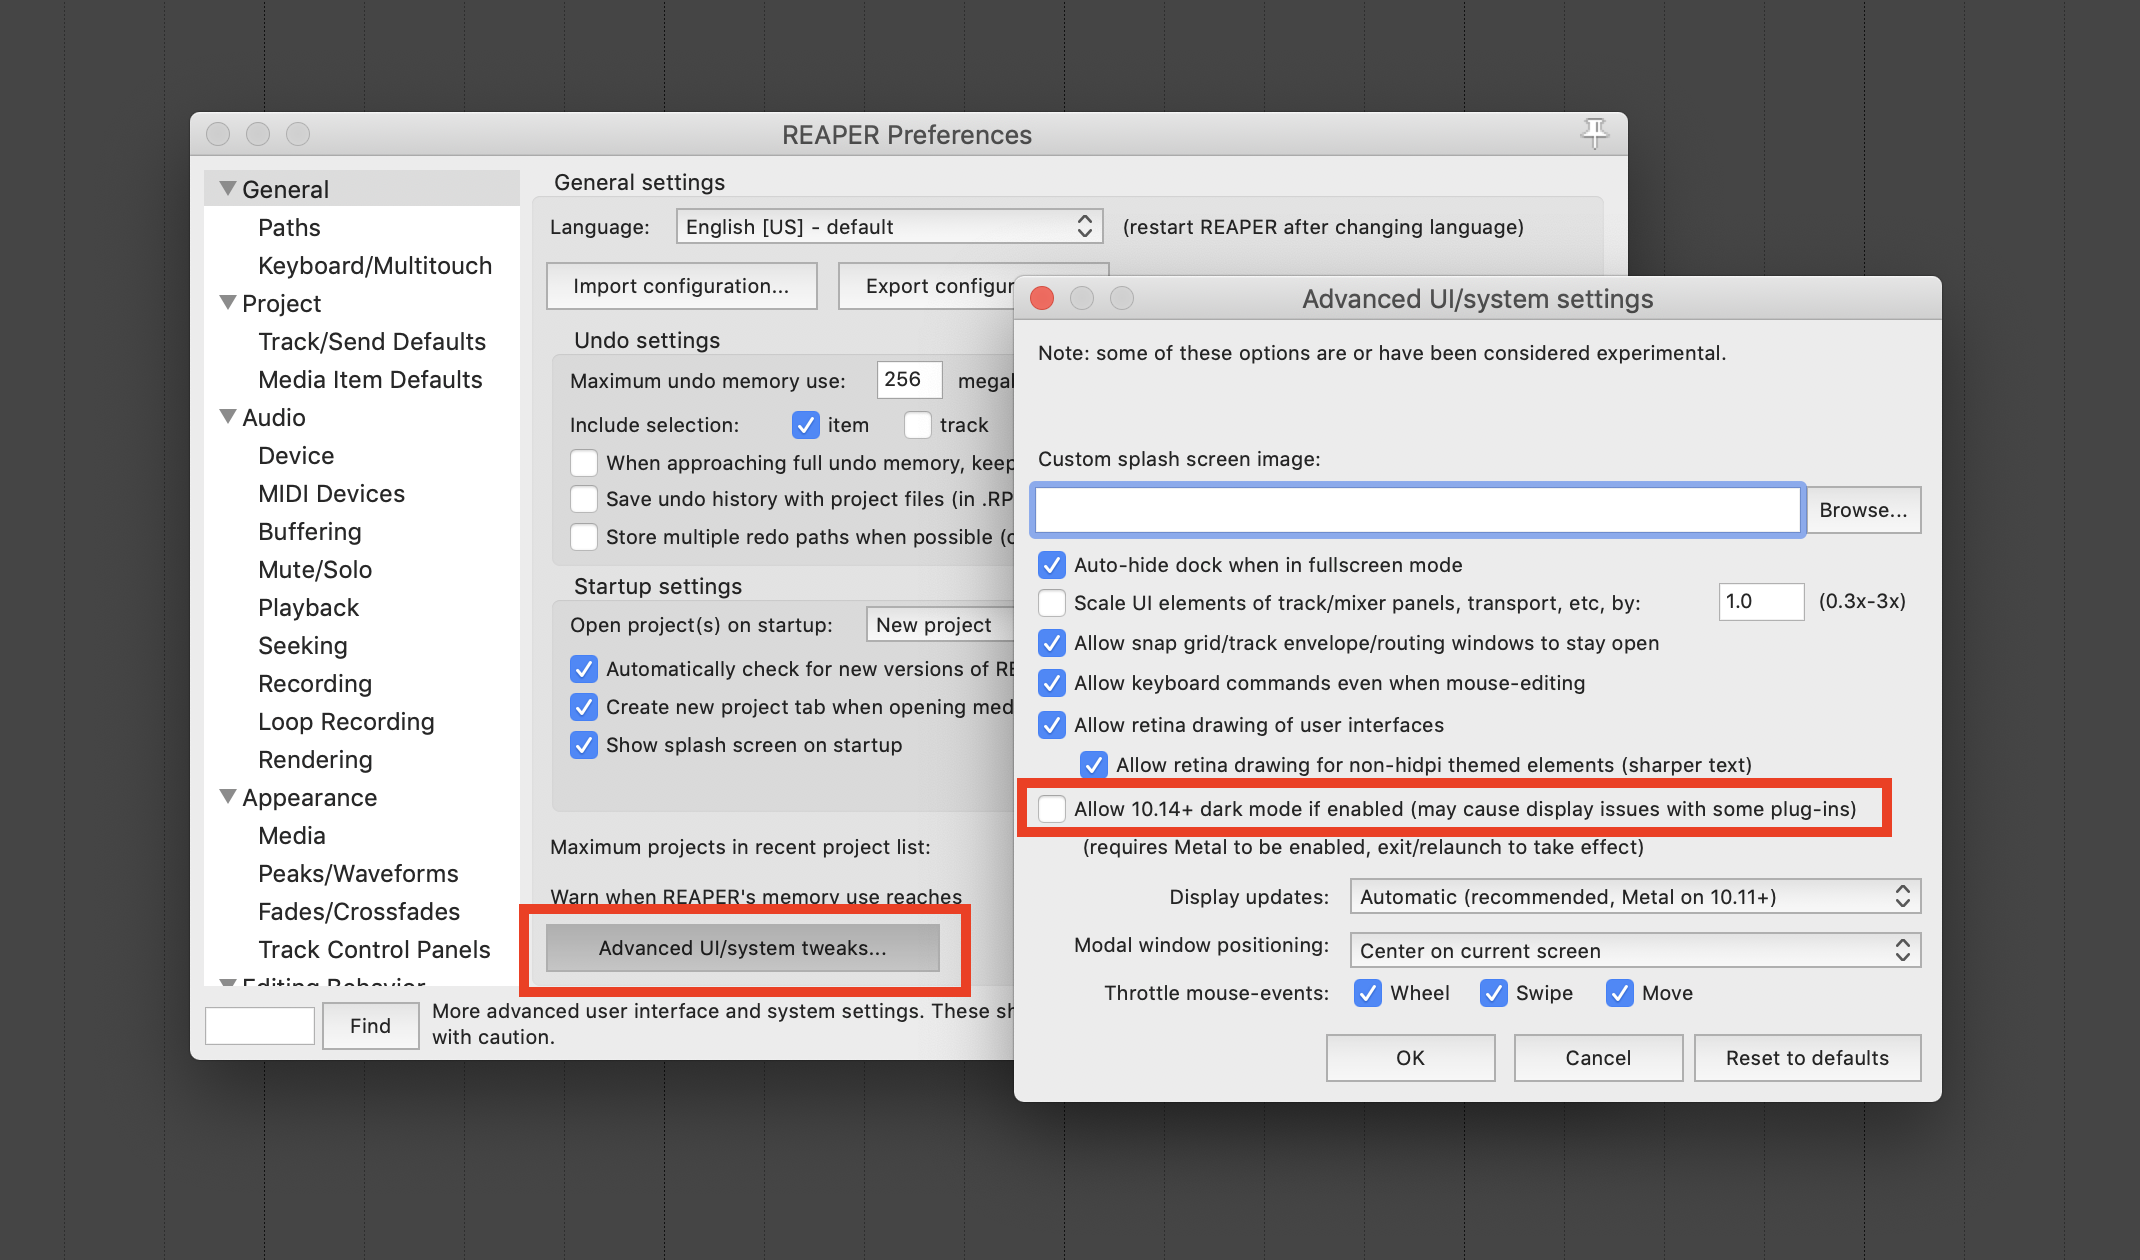Click Export configuration button

point(927,286)
